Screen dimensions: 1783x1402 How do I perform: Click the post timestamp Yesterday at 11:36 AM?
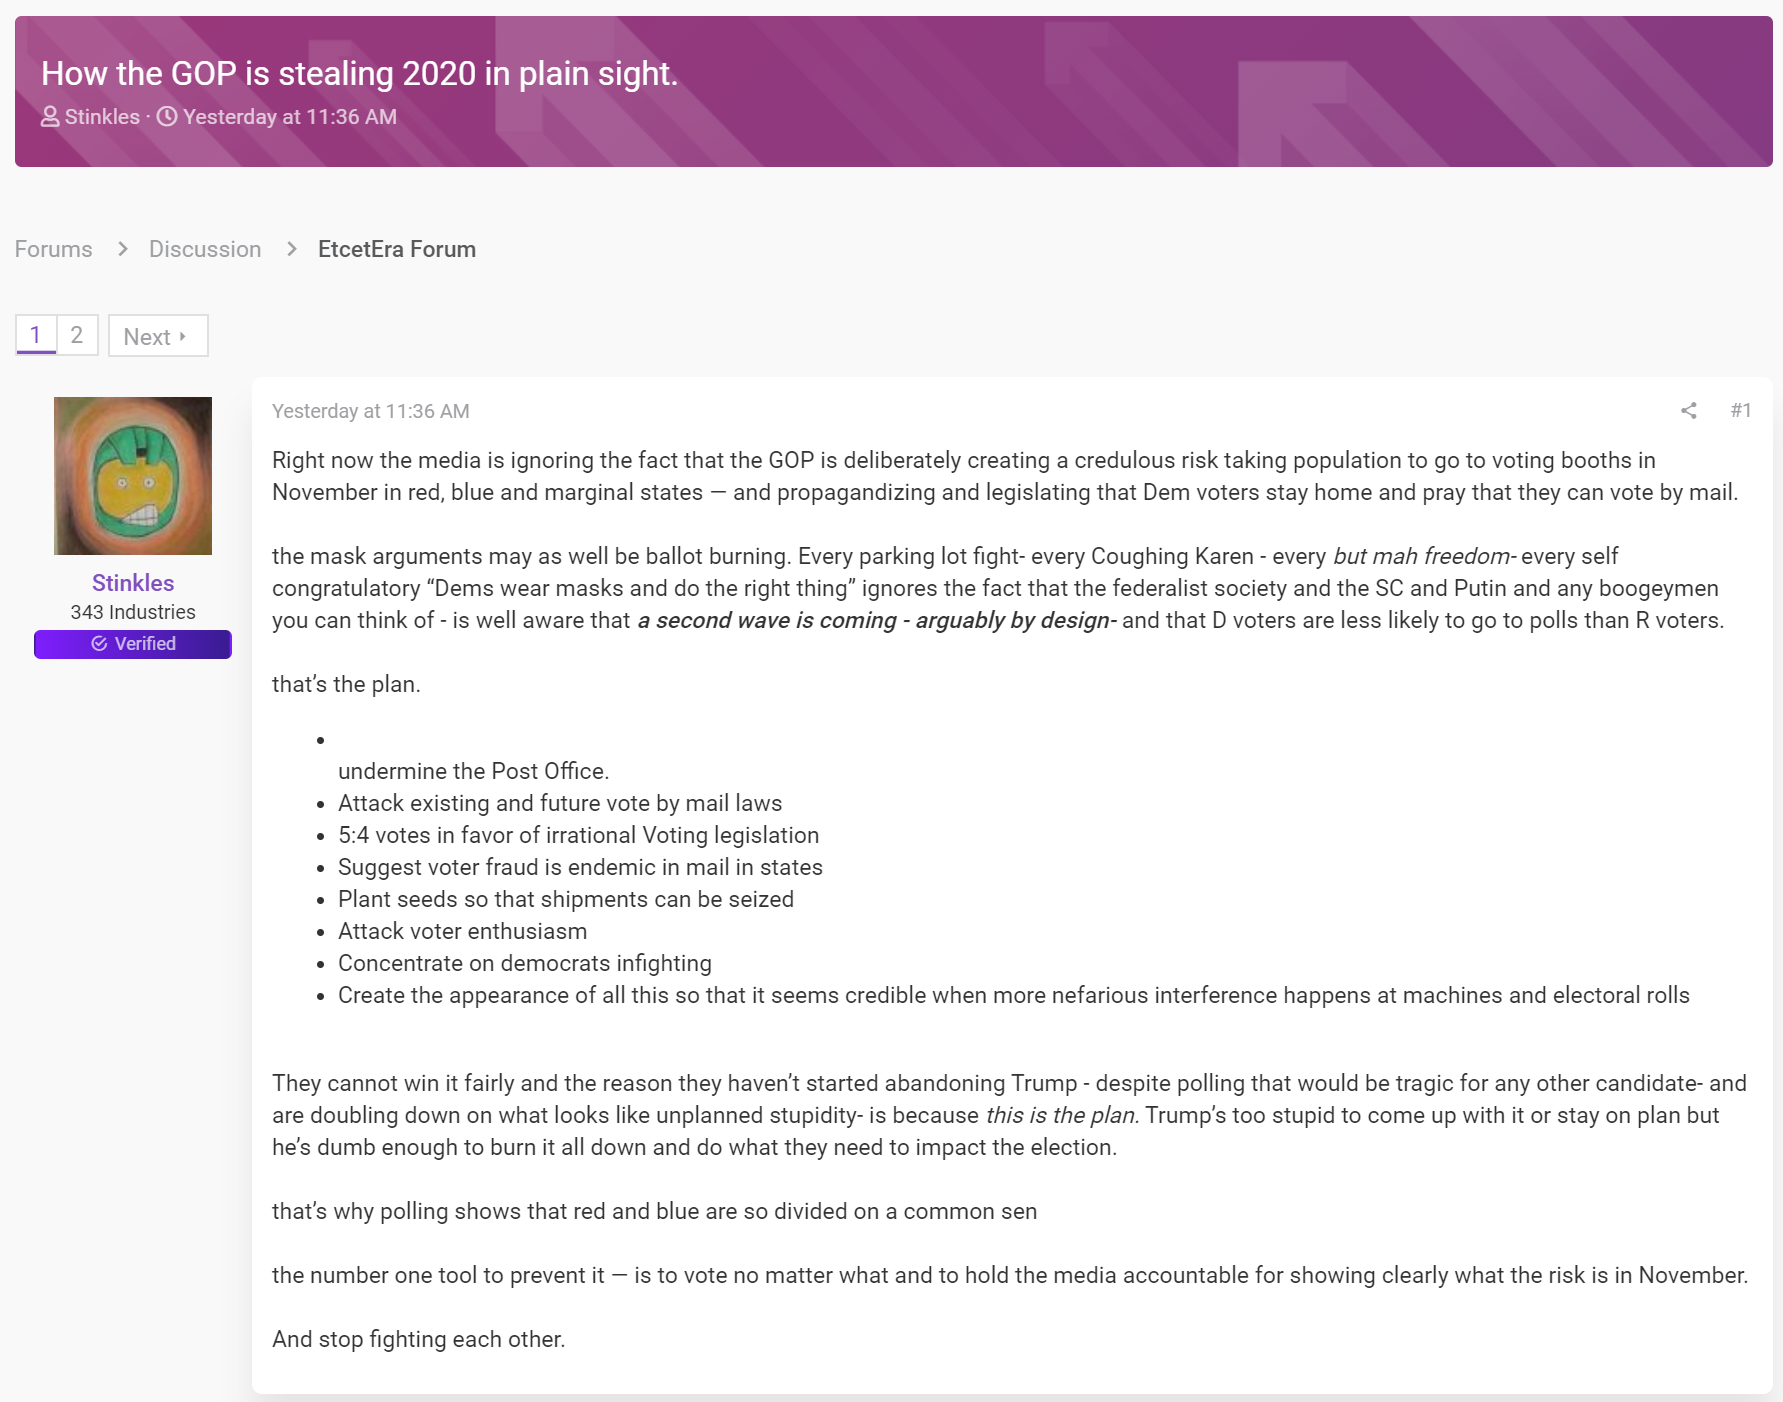371,411
